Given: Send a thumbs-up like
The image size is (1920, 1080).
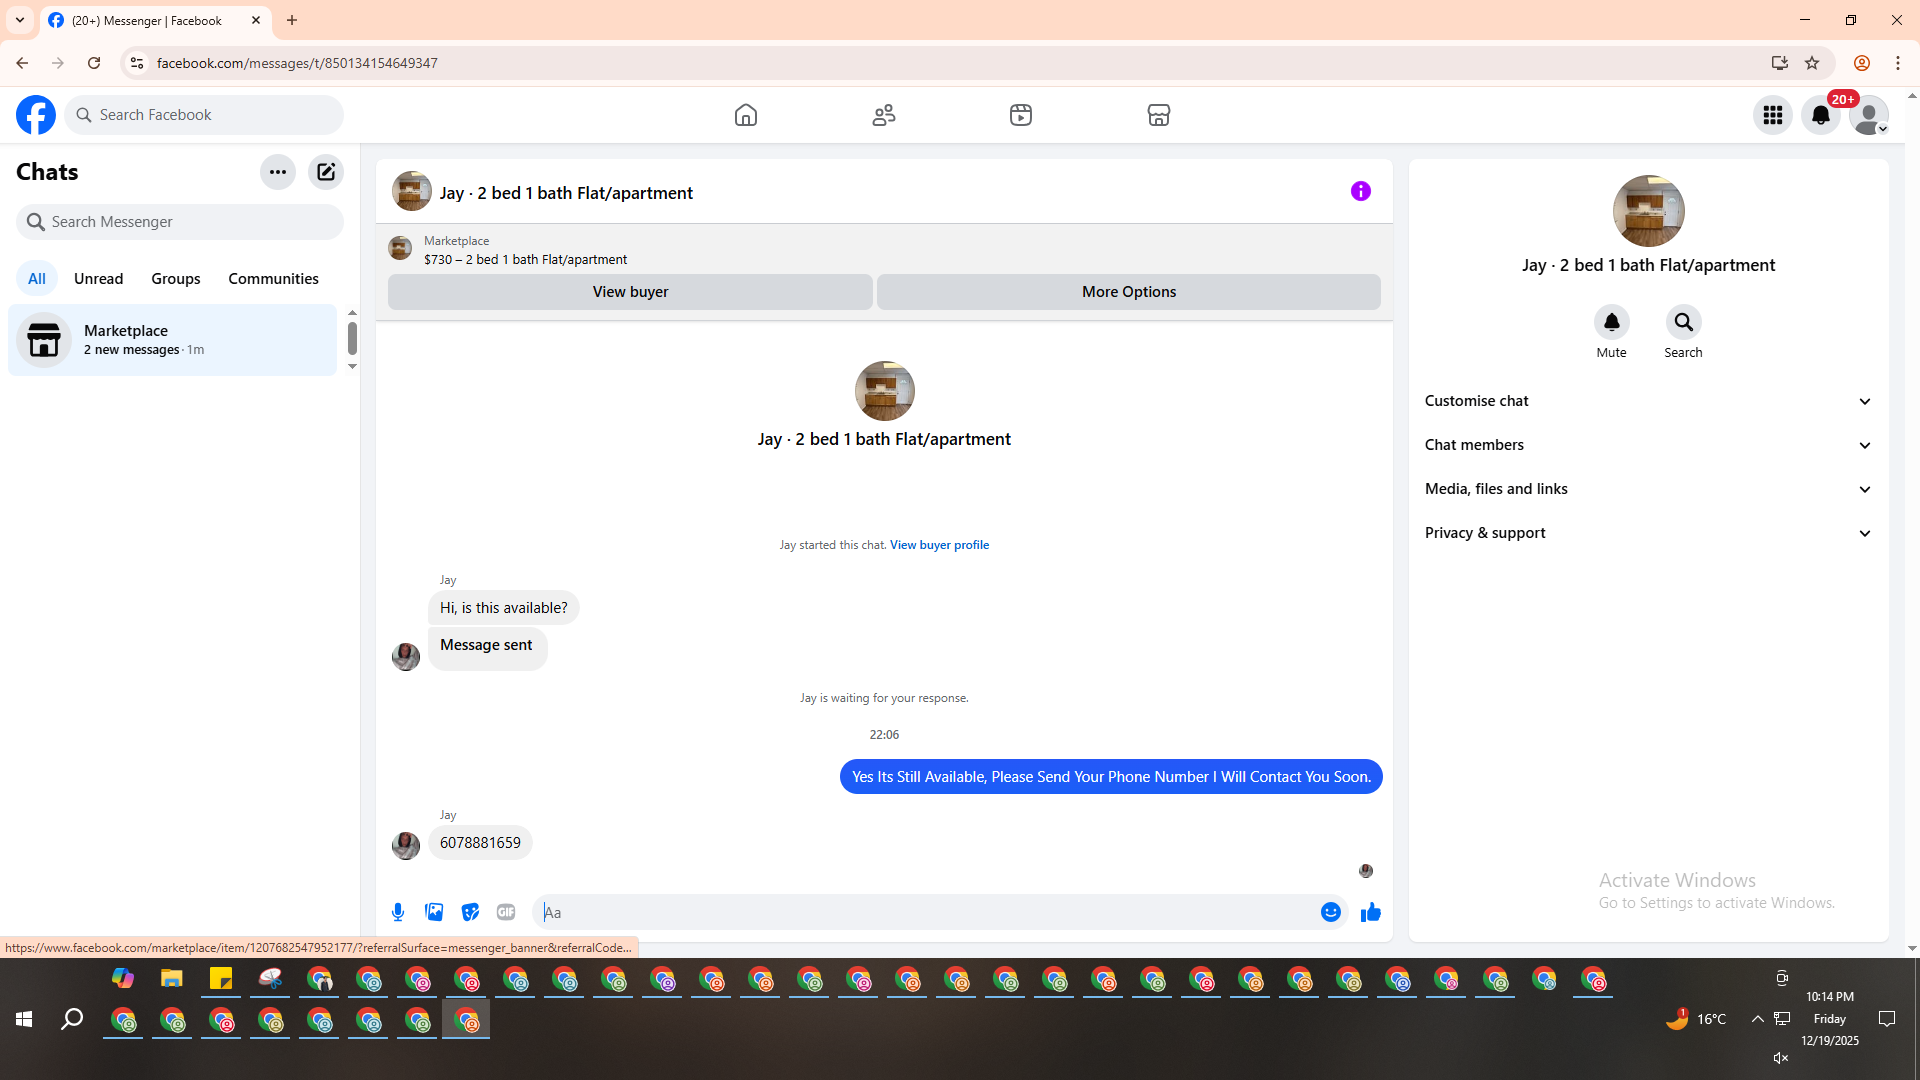Looking at the screenshot, I should (x=1370, y=912).
